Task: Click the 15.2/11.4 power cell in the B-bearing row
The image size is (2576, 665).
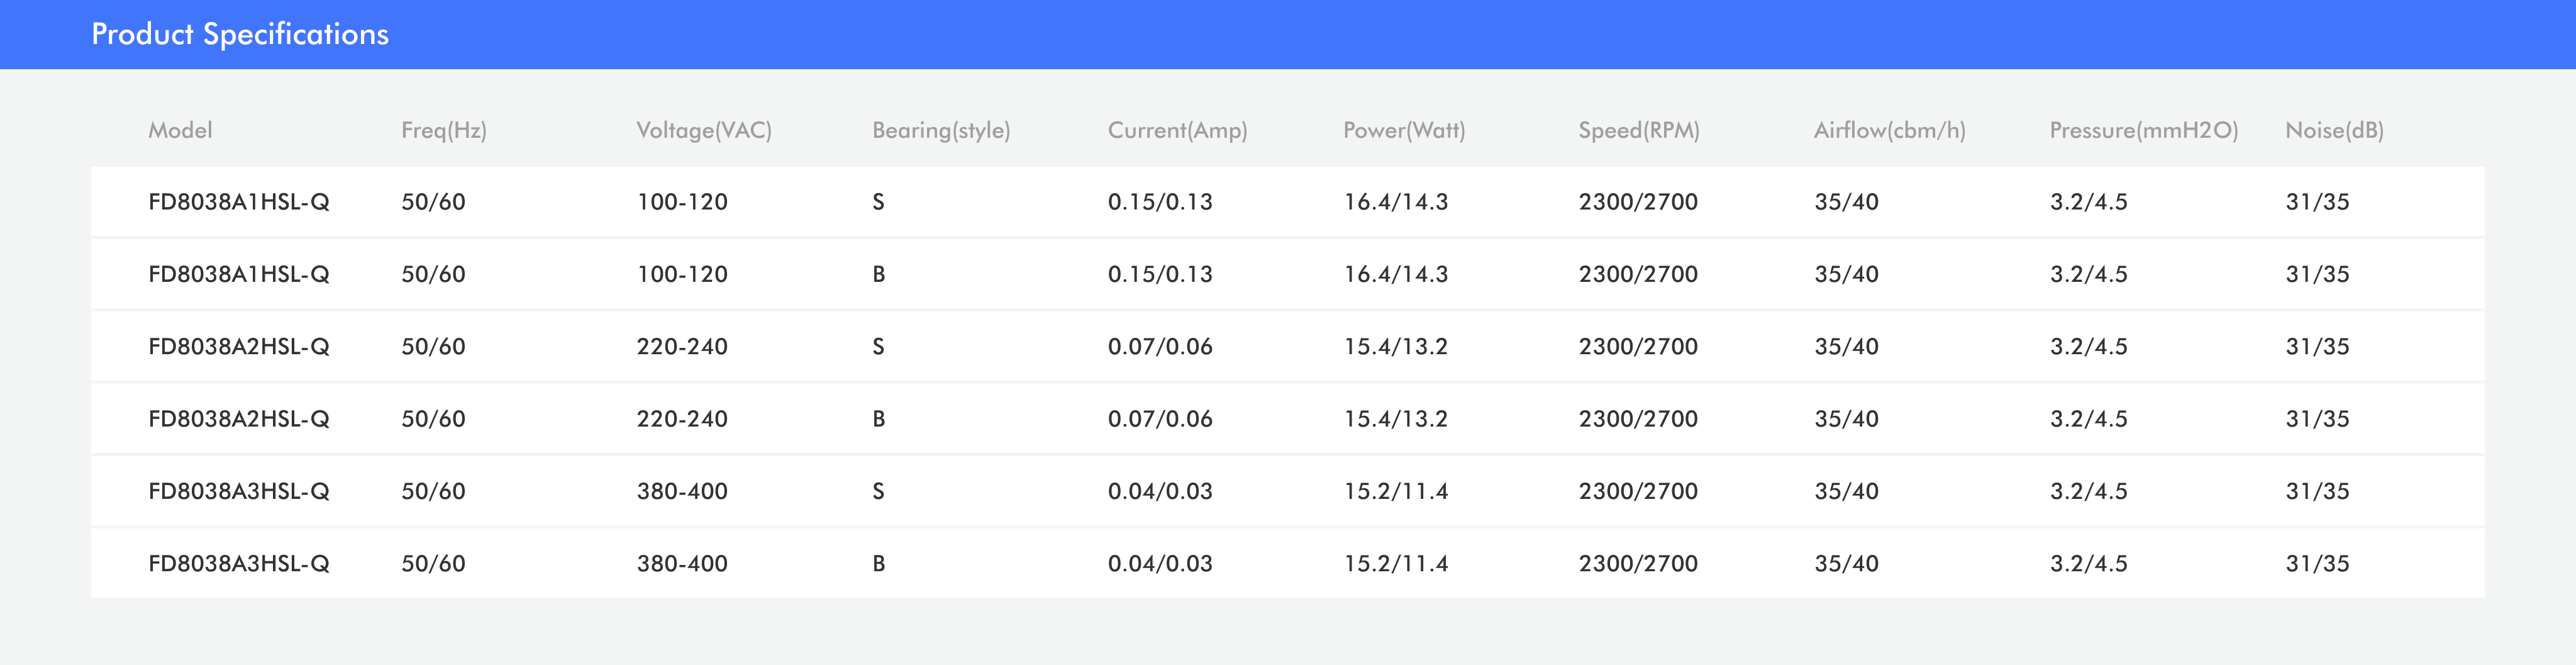Action: coord(1395,564)
